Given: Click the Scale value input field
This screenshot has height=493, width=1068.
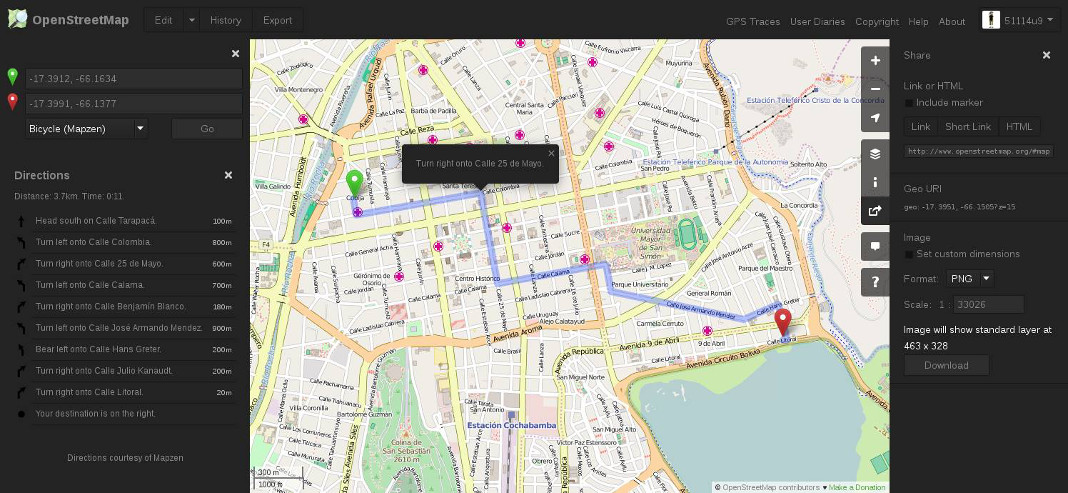Looking at the screenshot, I should click(x=988, y=304).
